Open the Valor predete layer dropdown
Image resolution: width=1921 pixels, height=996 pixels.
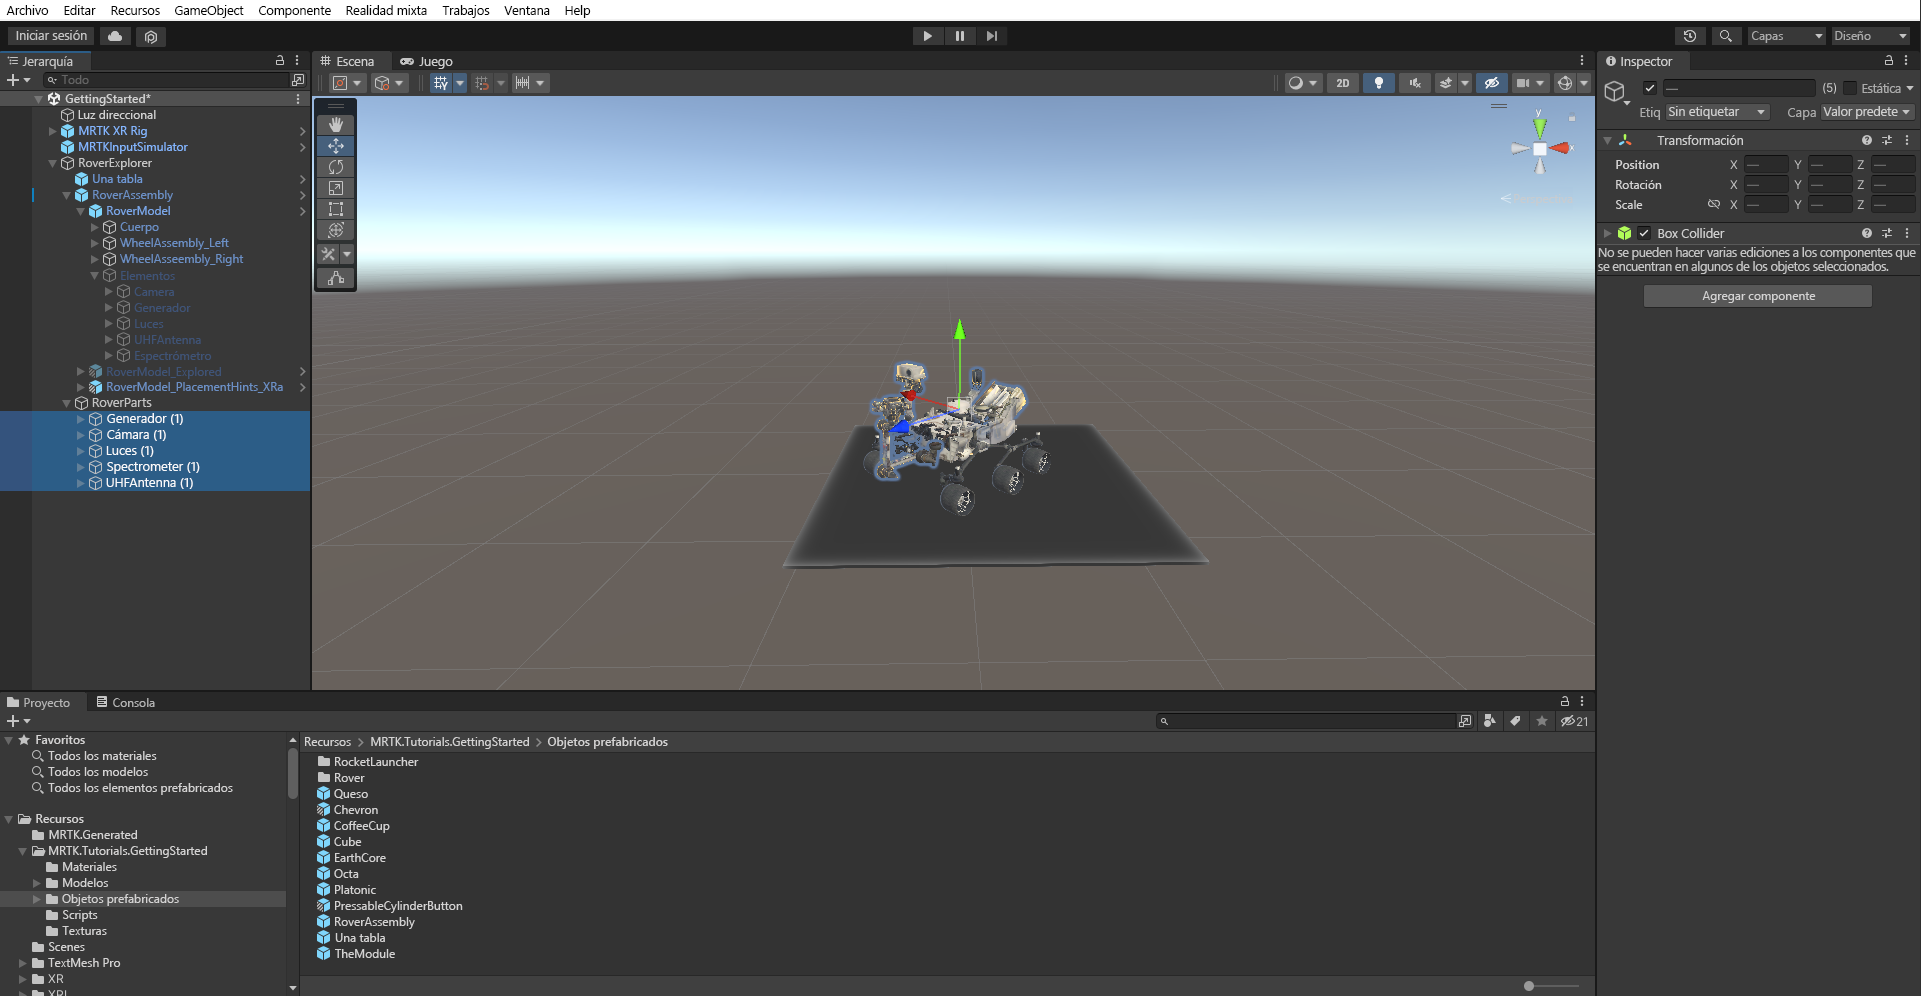1867,112
